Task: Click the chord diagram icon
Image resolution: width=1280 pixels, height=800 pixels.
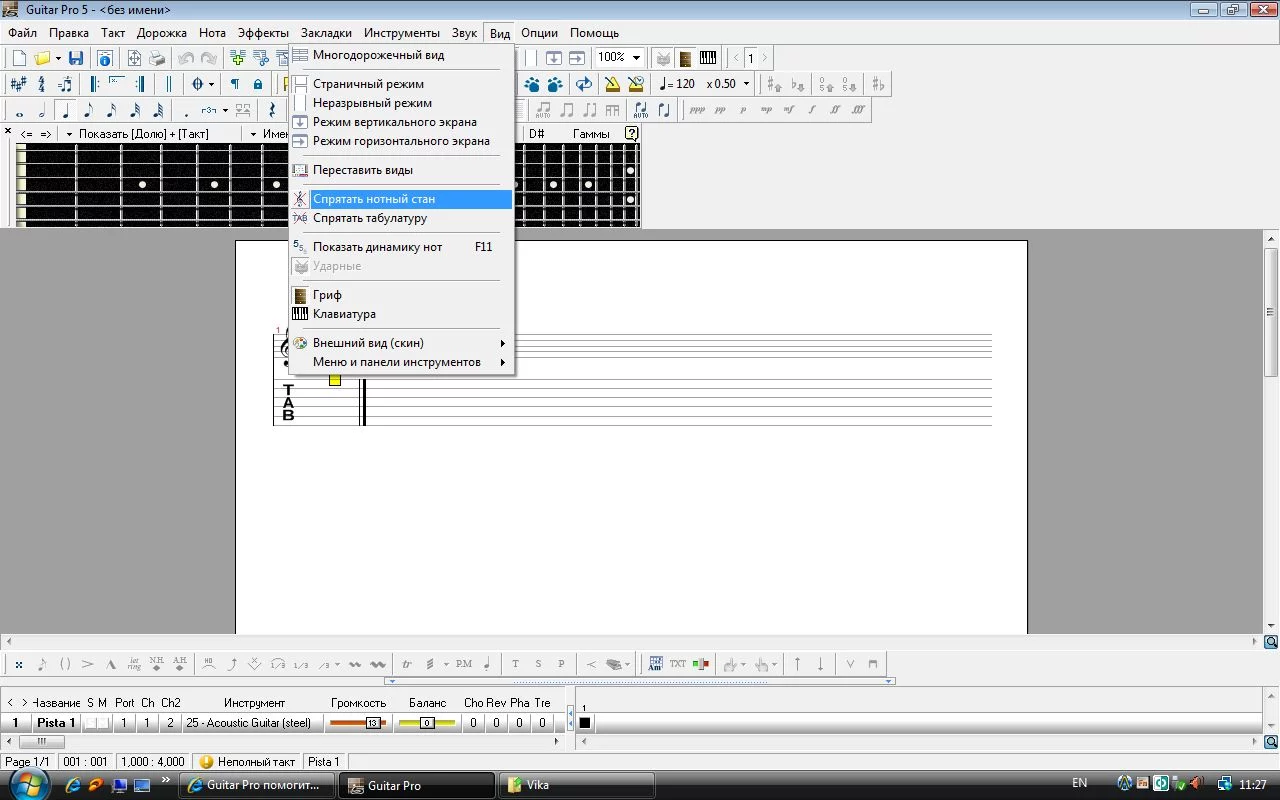Action: click(x=655, y=663)
